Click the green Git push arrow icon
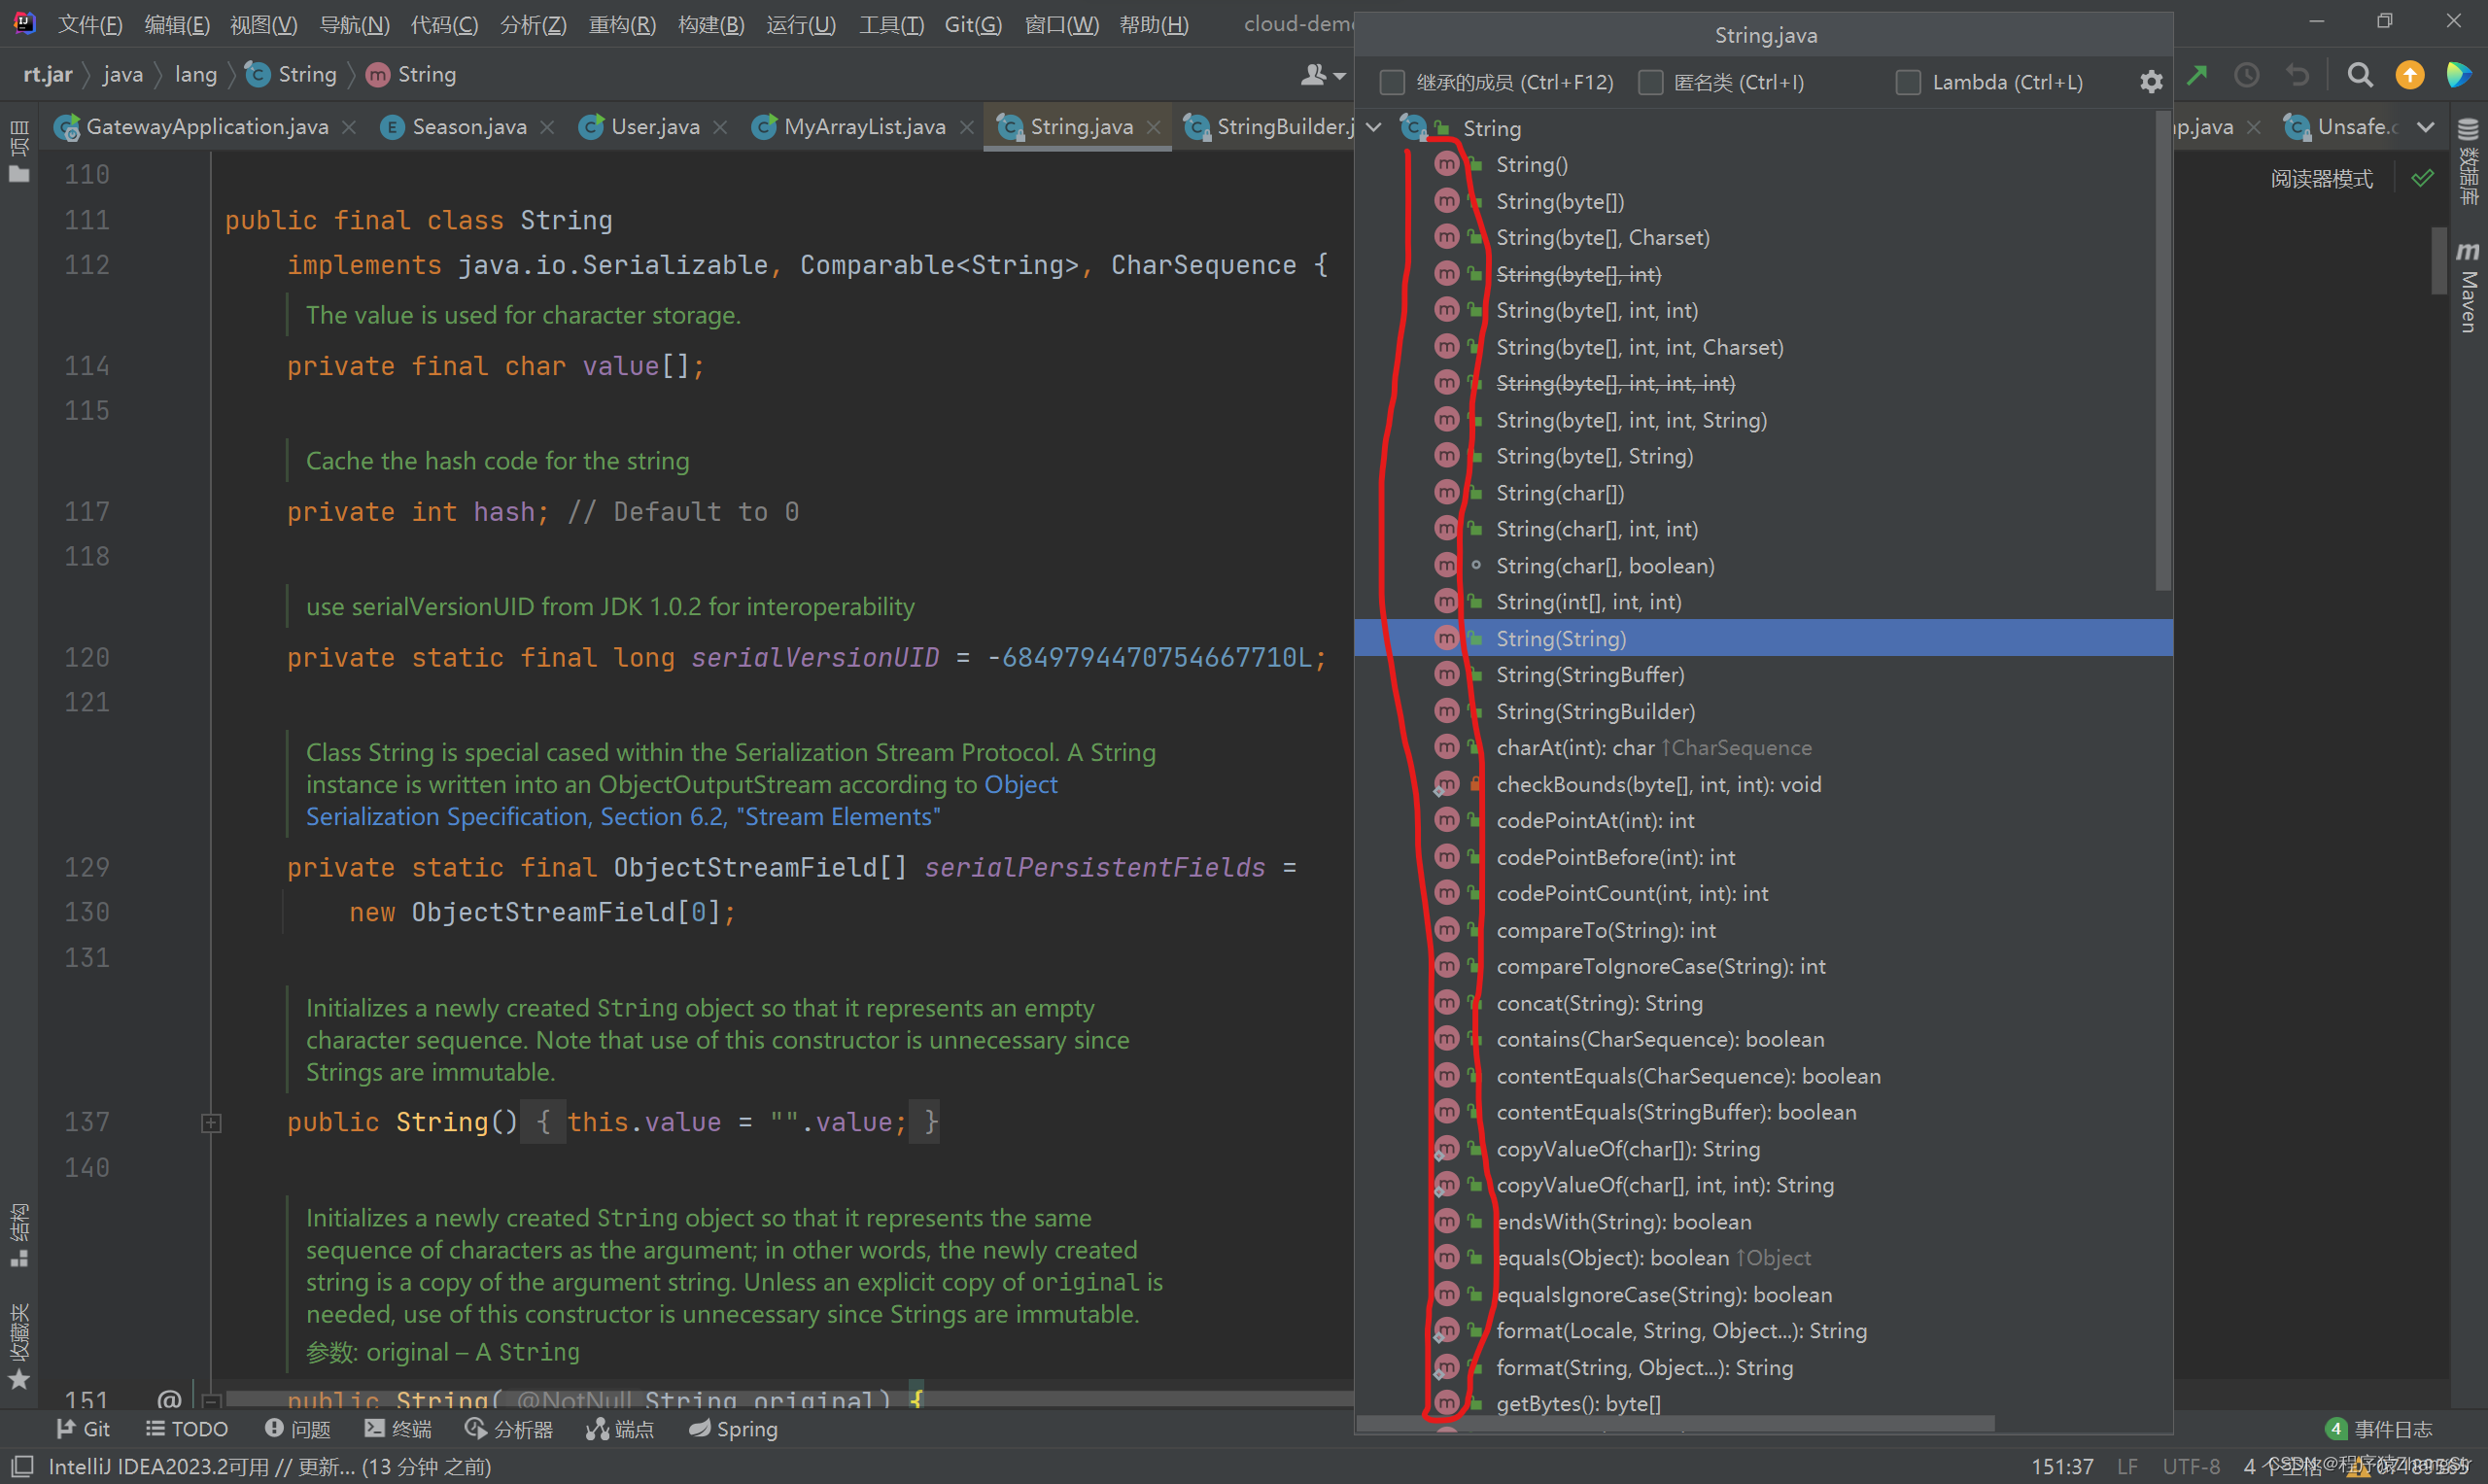The image size is (2488, 1484). [2197, 75]
